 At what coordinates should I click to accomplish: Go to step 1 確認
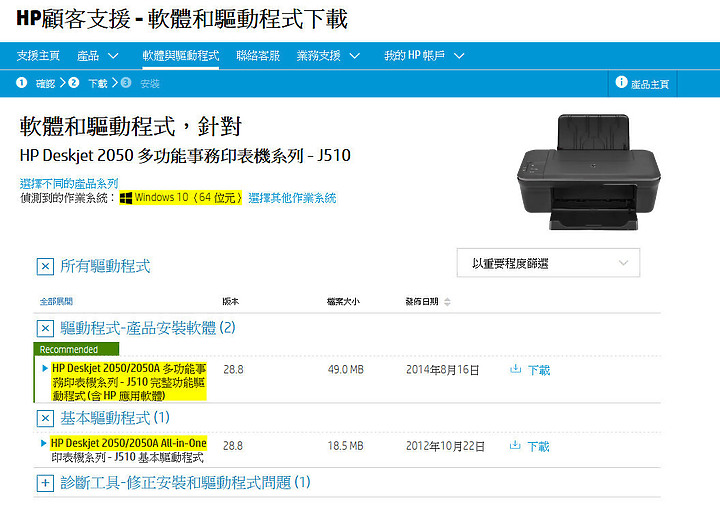(35, 83)
